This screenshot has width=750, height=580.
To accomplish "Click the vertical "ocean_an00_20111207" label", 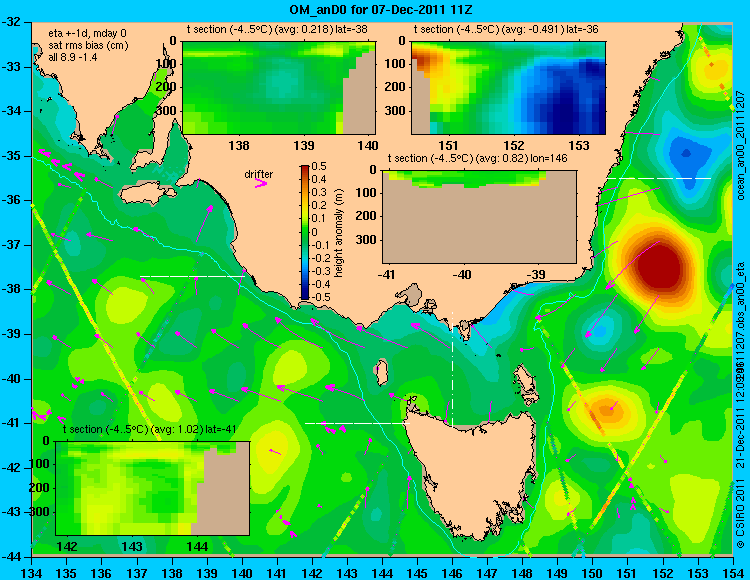I will pos(741,143).
